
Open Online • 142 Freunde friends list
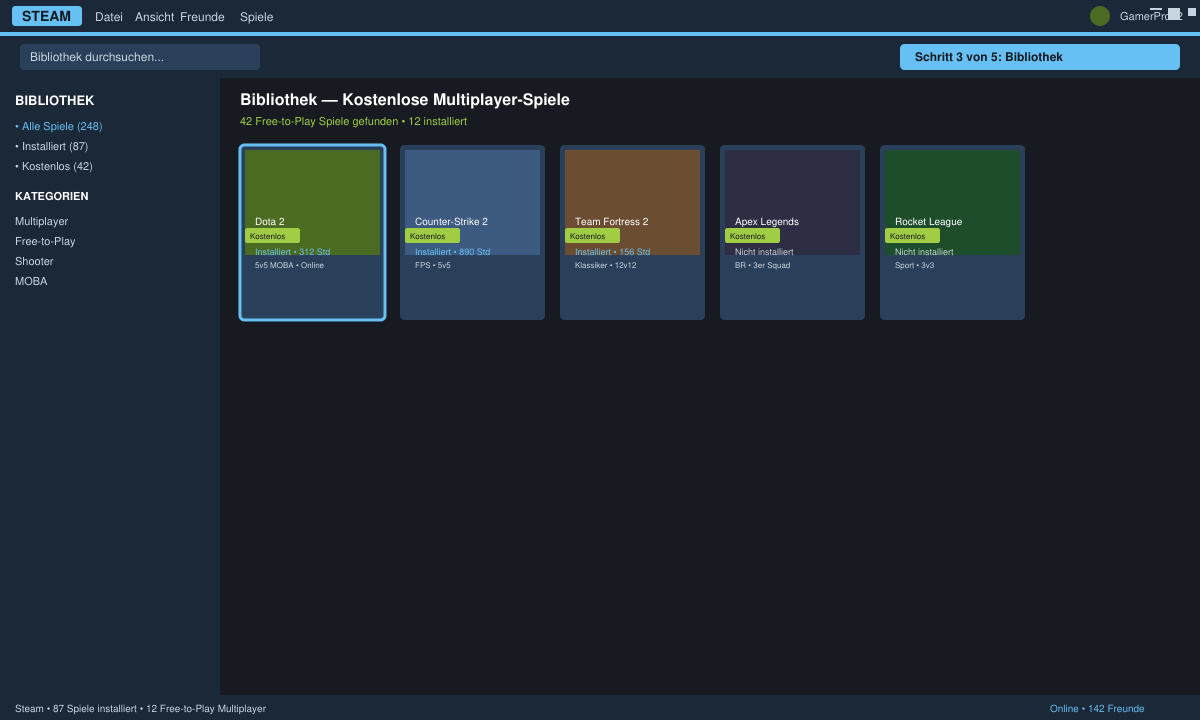(x=1097, y=708)
